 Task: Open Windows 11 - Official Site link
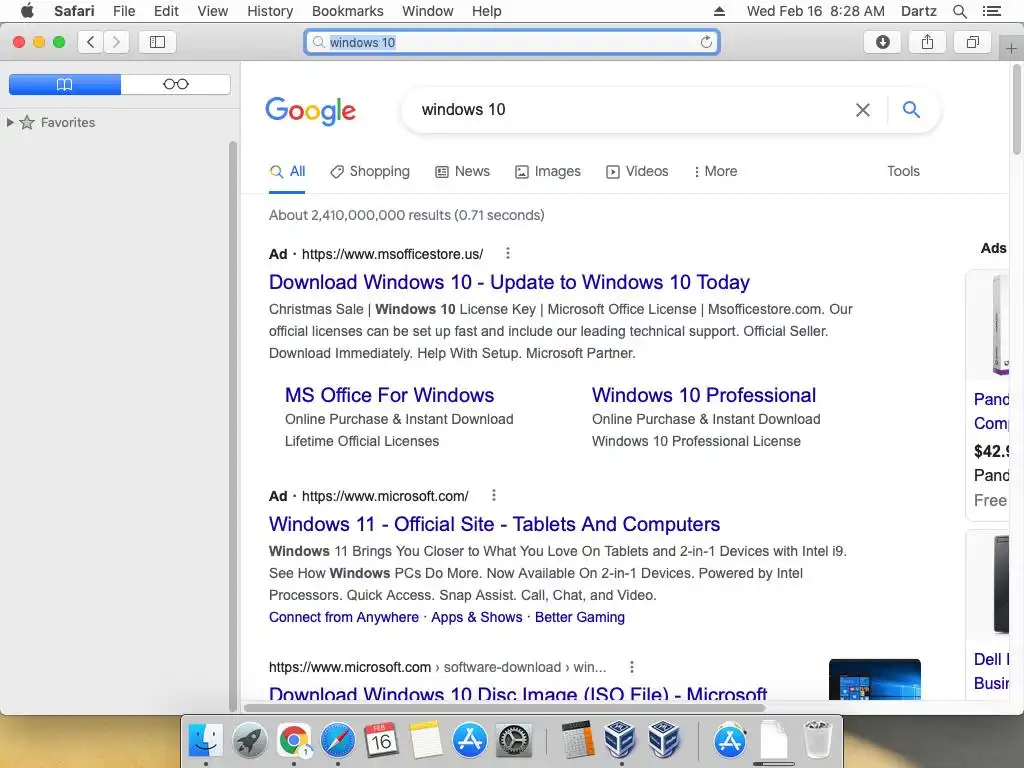tap(494, 524)
